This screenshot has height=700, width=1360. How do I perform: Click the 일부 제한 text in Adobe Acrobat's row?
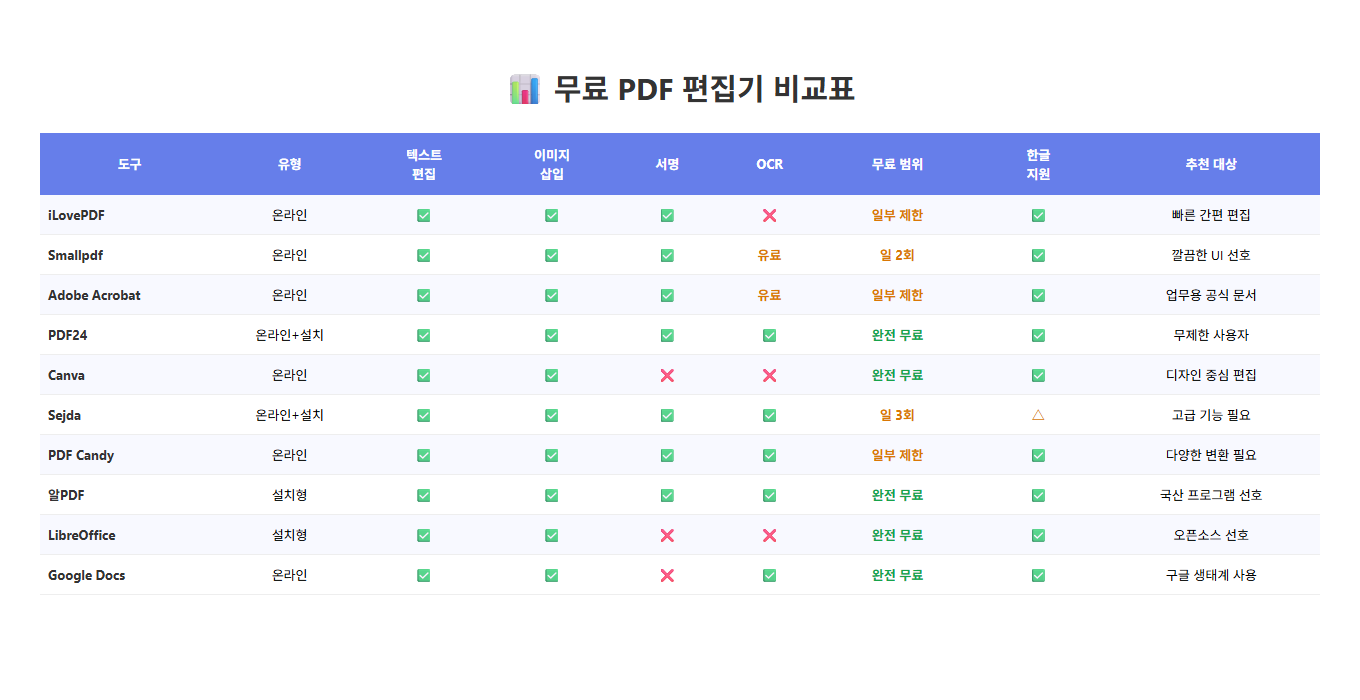pos(895,295)
